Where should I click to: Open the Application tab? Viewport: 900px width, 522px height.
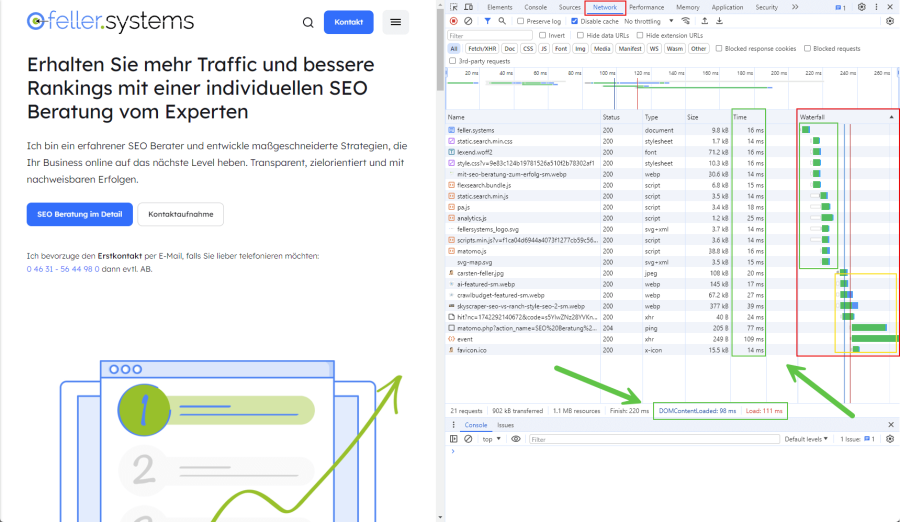click(x=727, y=7)
